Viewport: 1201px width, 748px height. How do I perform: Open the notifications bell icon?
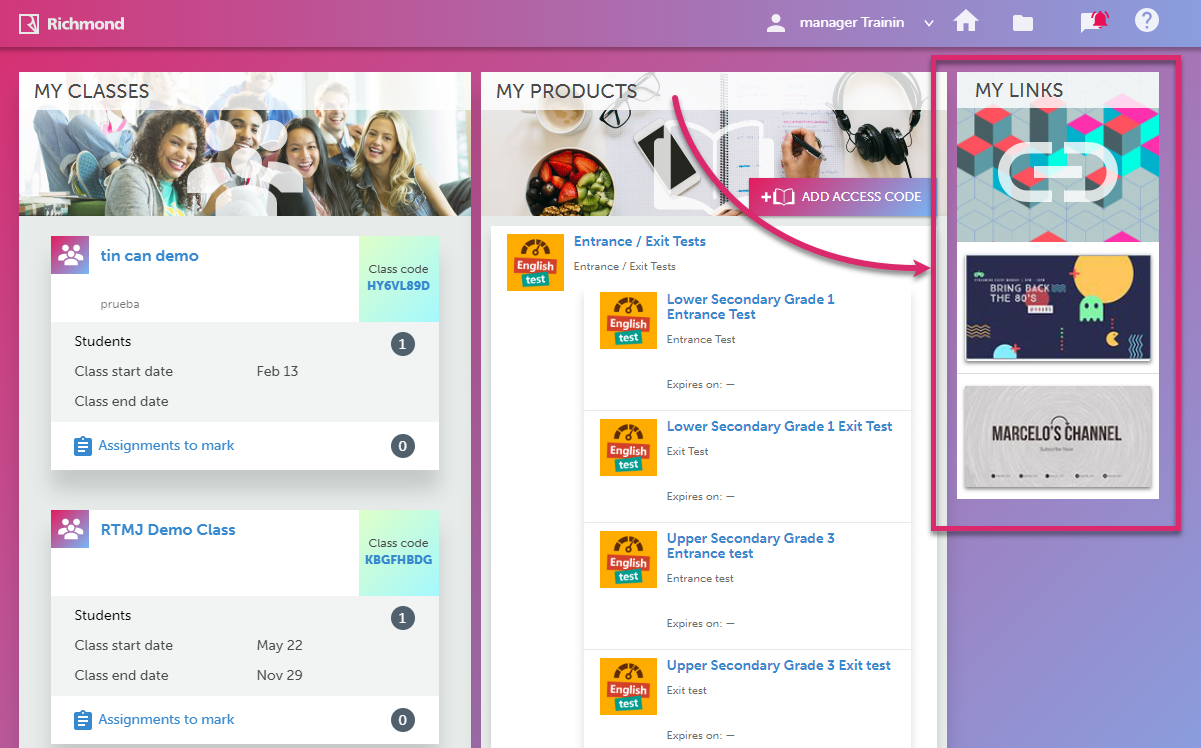(x=1094, y=22)
